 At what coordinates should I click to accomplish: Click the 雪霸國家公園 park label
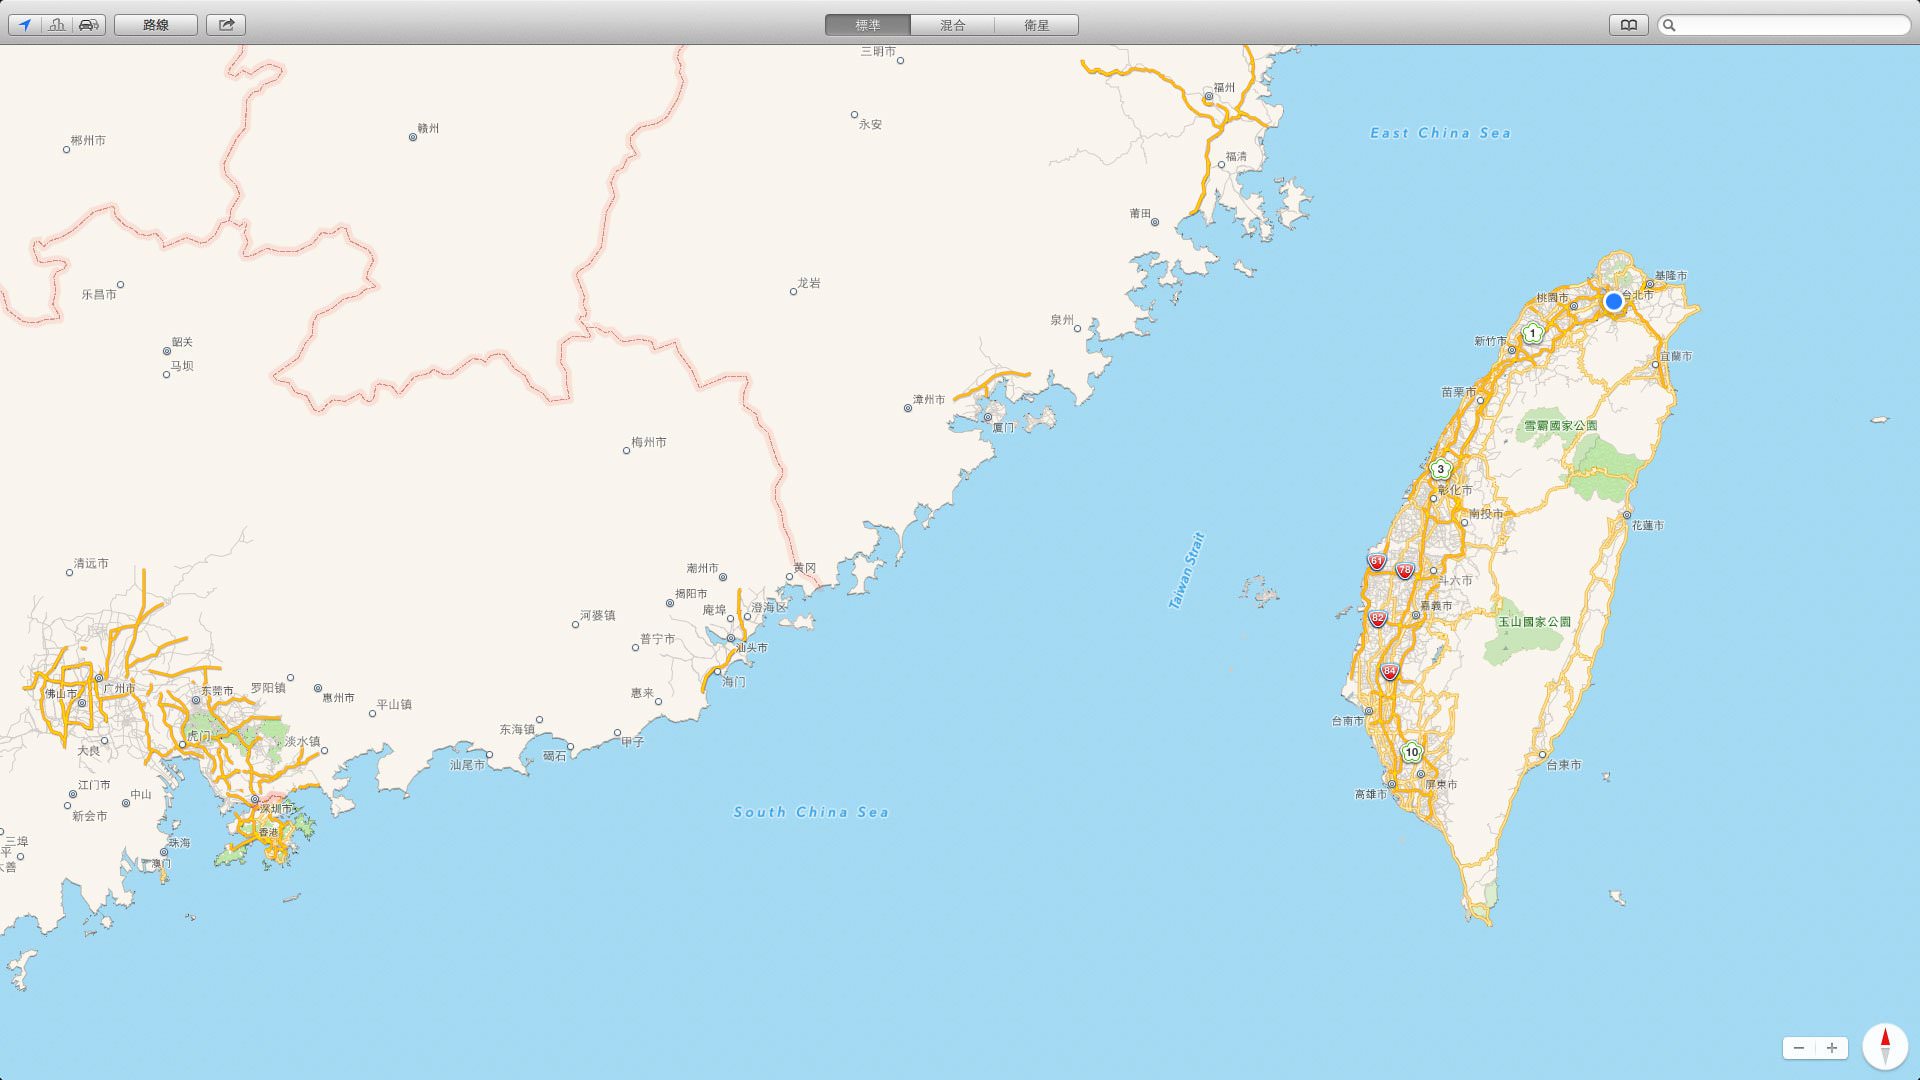[1560, 426]
